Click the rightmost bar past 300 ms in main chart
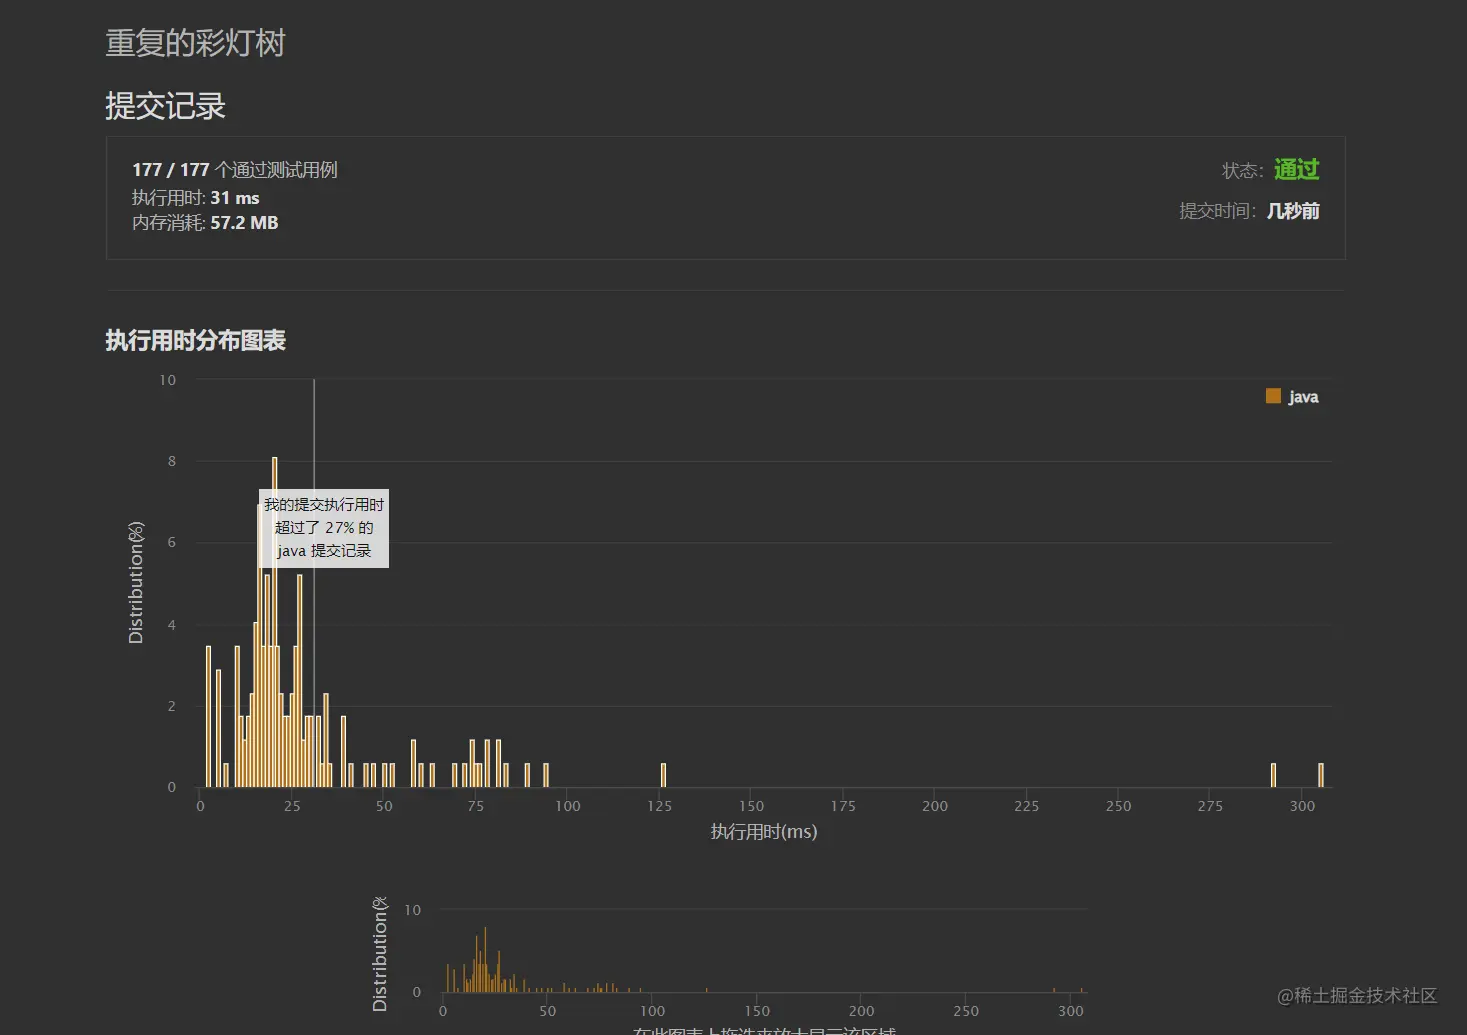Screen dimensions: 1467x1035 (x=1321, y=775)
